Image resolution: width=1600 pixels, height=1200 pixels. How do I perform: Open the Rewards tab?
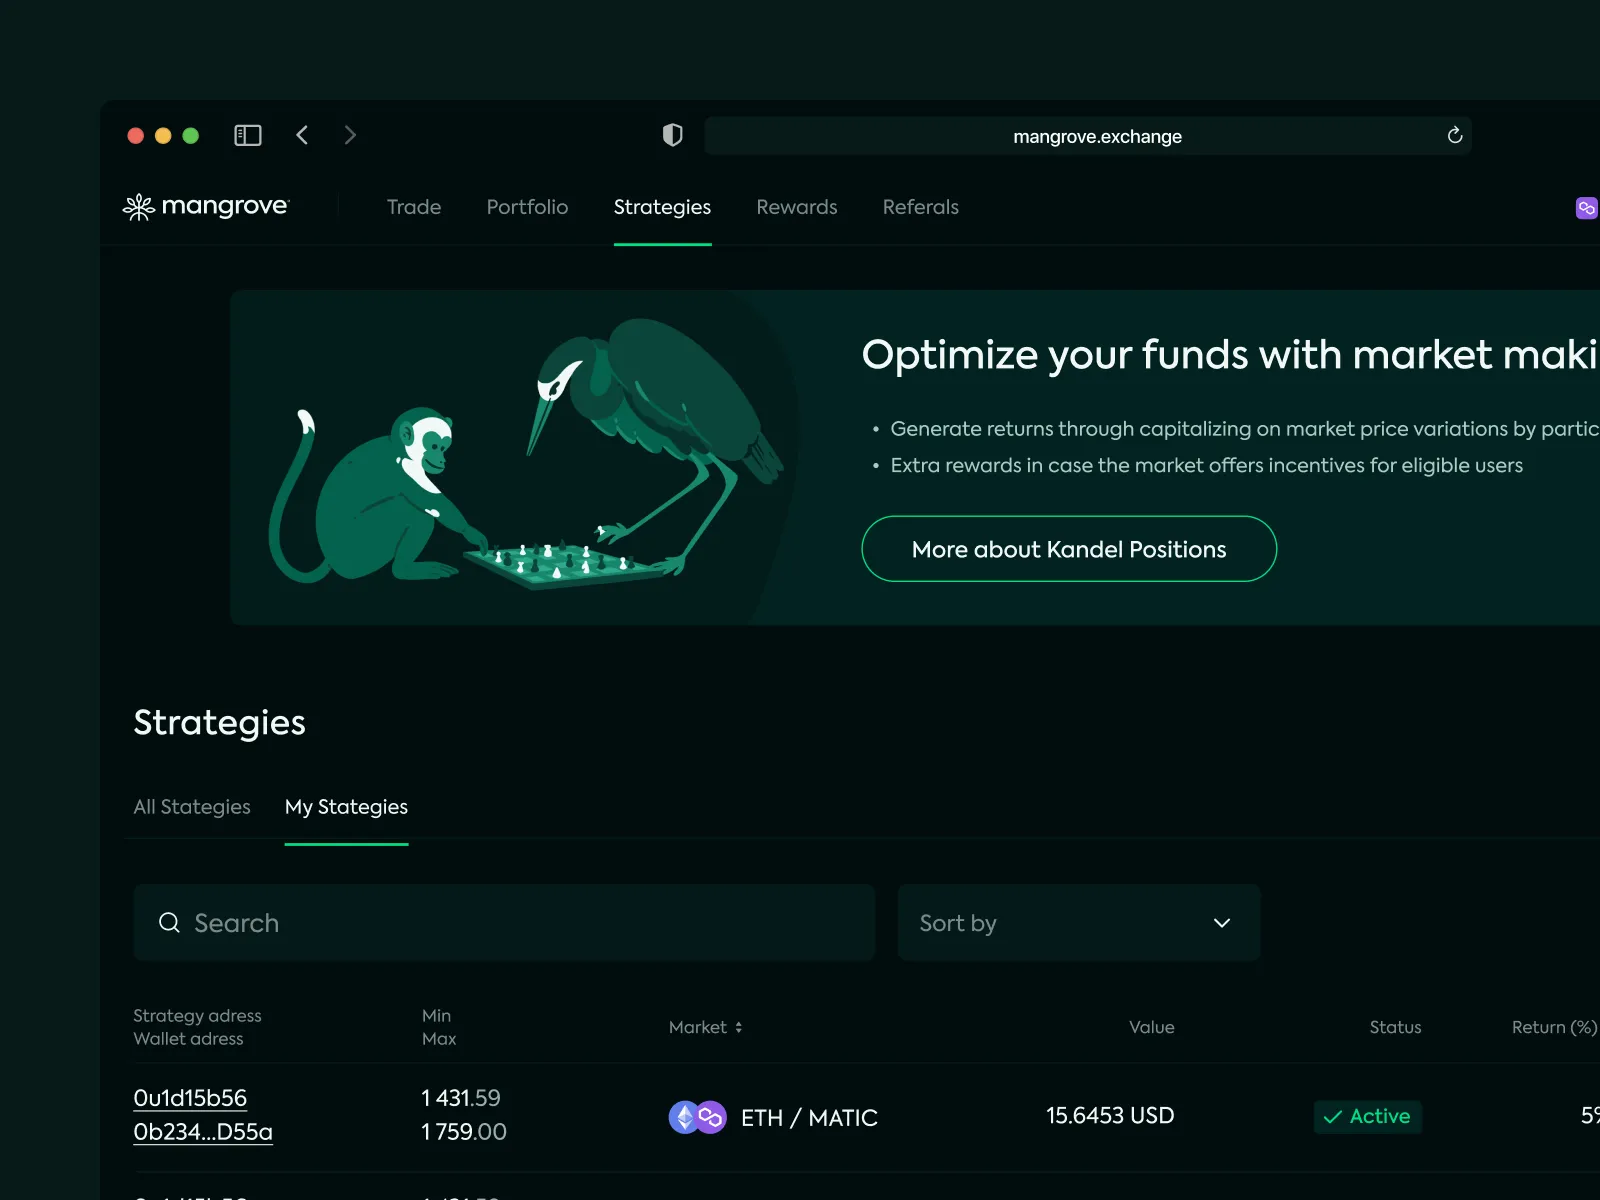coord(797,207)
